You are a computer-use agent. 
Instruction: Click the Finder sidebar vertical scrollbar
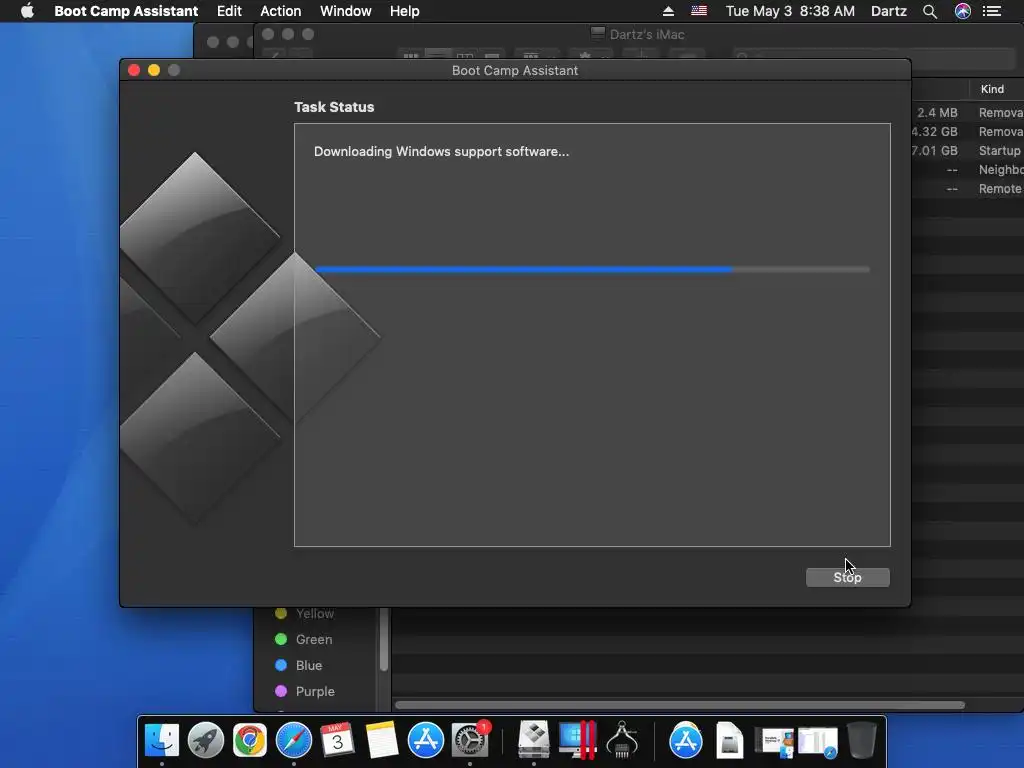pyautogui.click(x=383, y=640)
